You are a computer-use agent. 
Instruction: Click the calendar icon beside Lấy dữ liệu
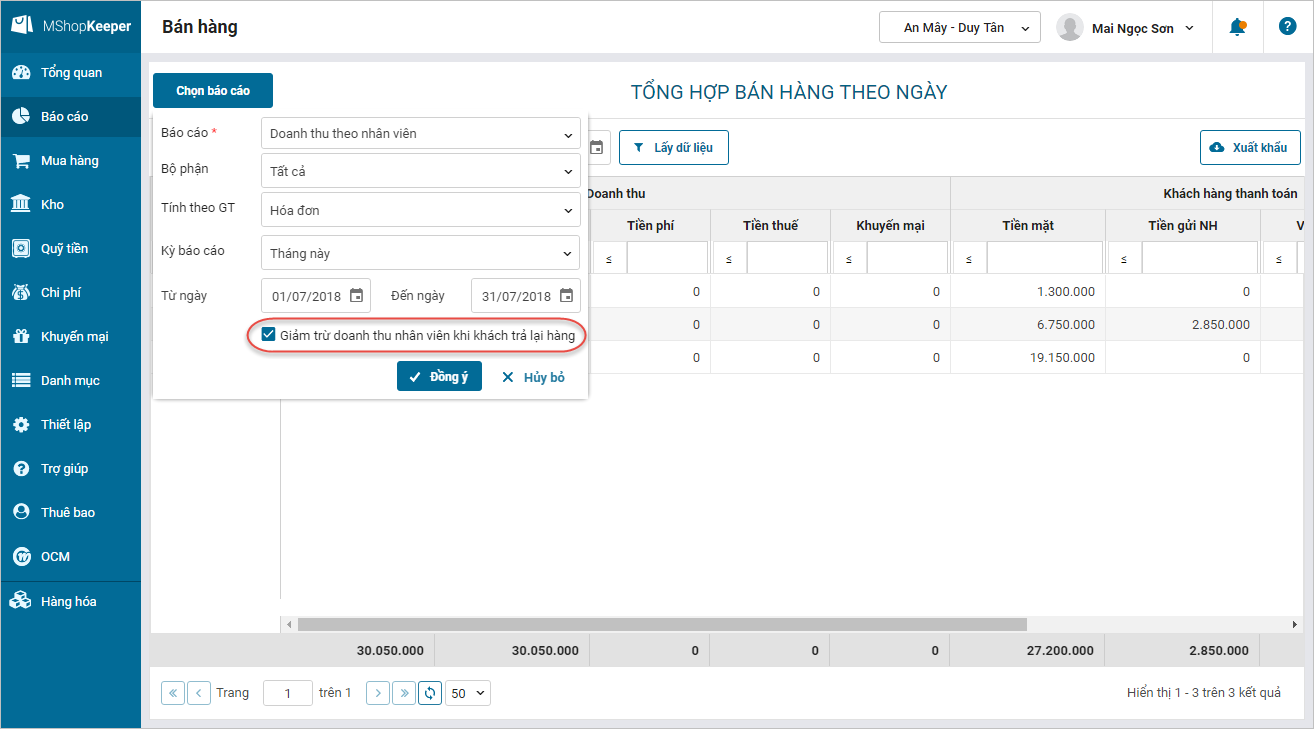tap(597, 148)
